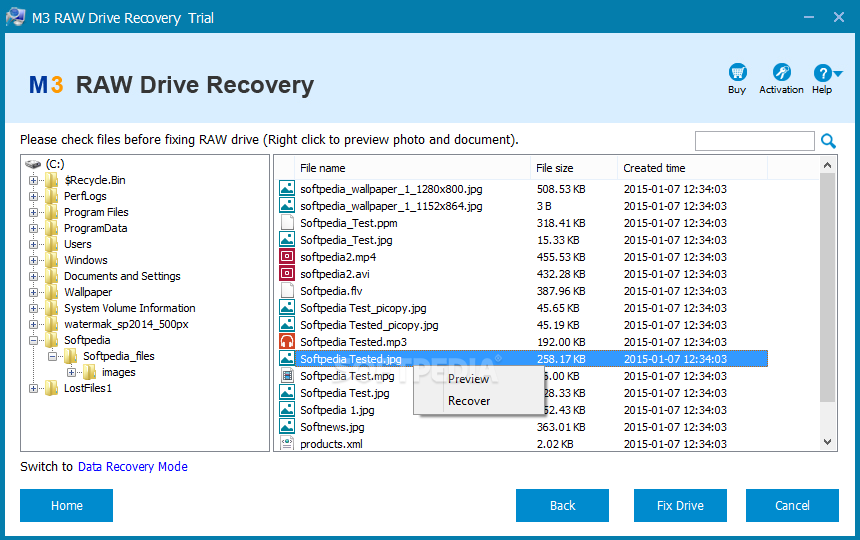Click image icon of Softpedia Test_picopy.jpg
Screen dimensions: 860x540
click(287, 308)
